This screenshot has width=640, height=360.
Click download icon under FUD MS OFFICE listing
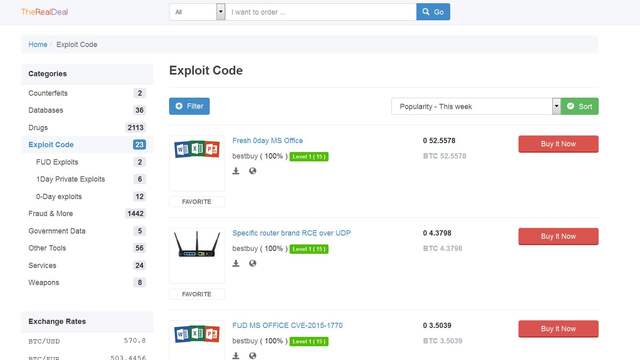tap(236, 356)
